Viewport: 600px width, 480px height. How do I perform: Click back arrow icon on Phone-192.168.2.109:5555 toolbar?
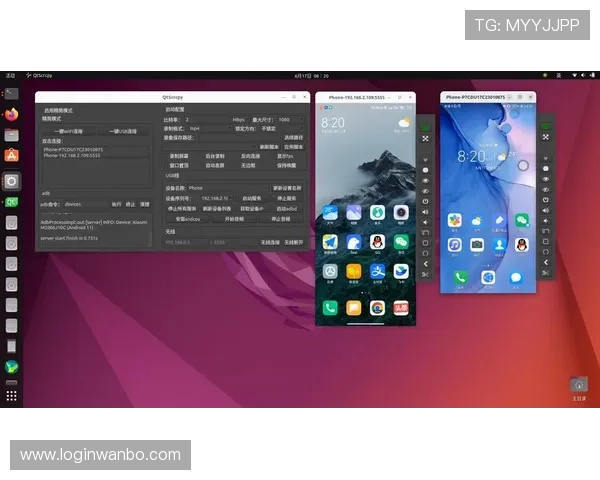425,264
